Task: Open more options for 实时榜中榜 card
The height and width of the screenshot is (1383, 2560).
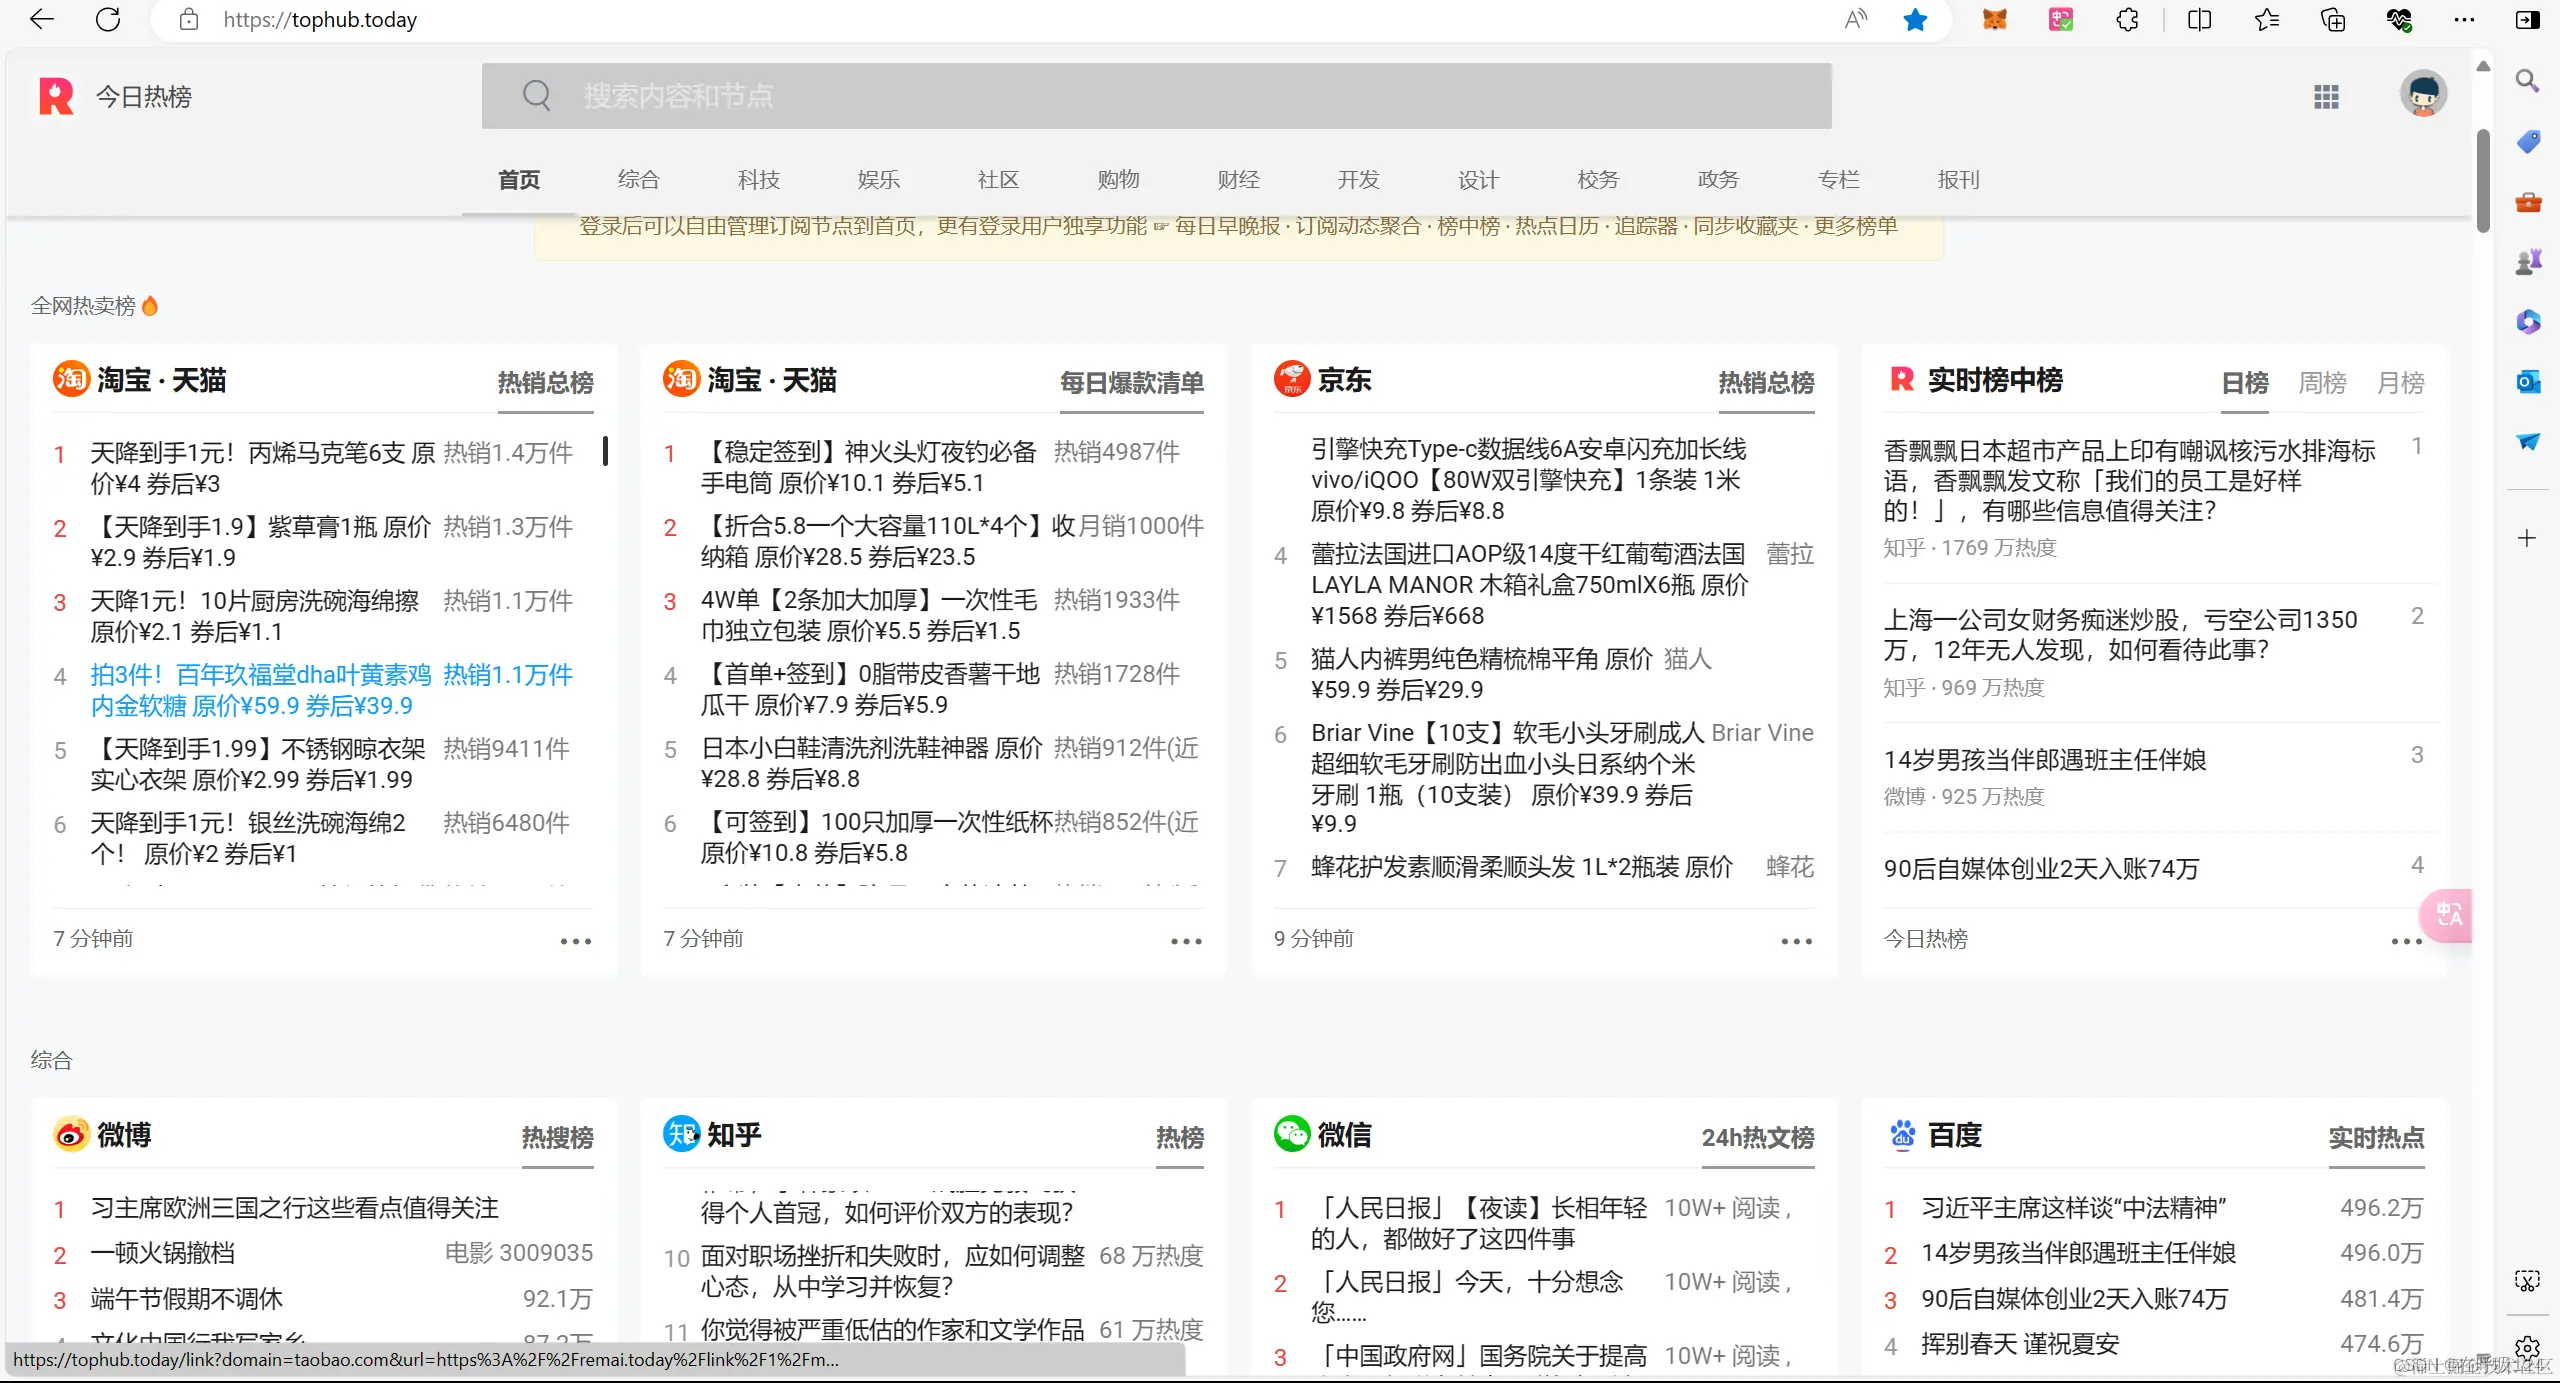Action: tap(2407, 941)
